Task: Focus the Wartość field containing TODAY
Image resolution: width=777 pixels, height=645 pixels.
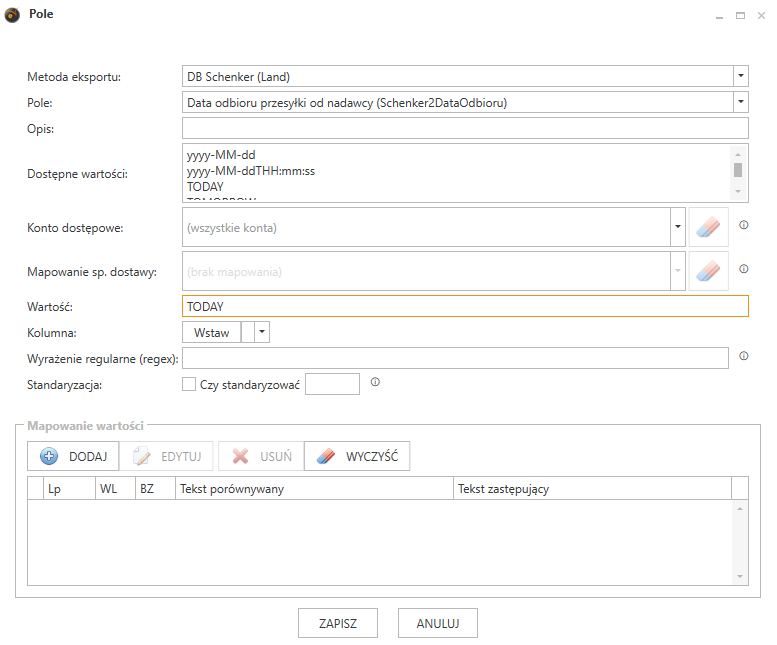Action: 465,306
